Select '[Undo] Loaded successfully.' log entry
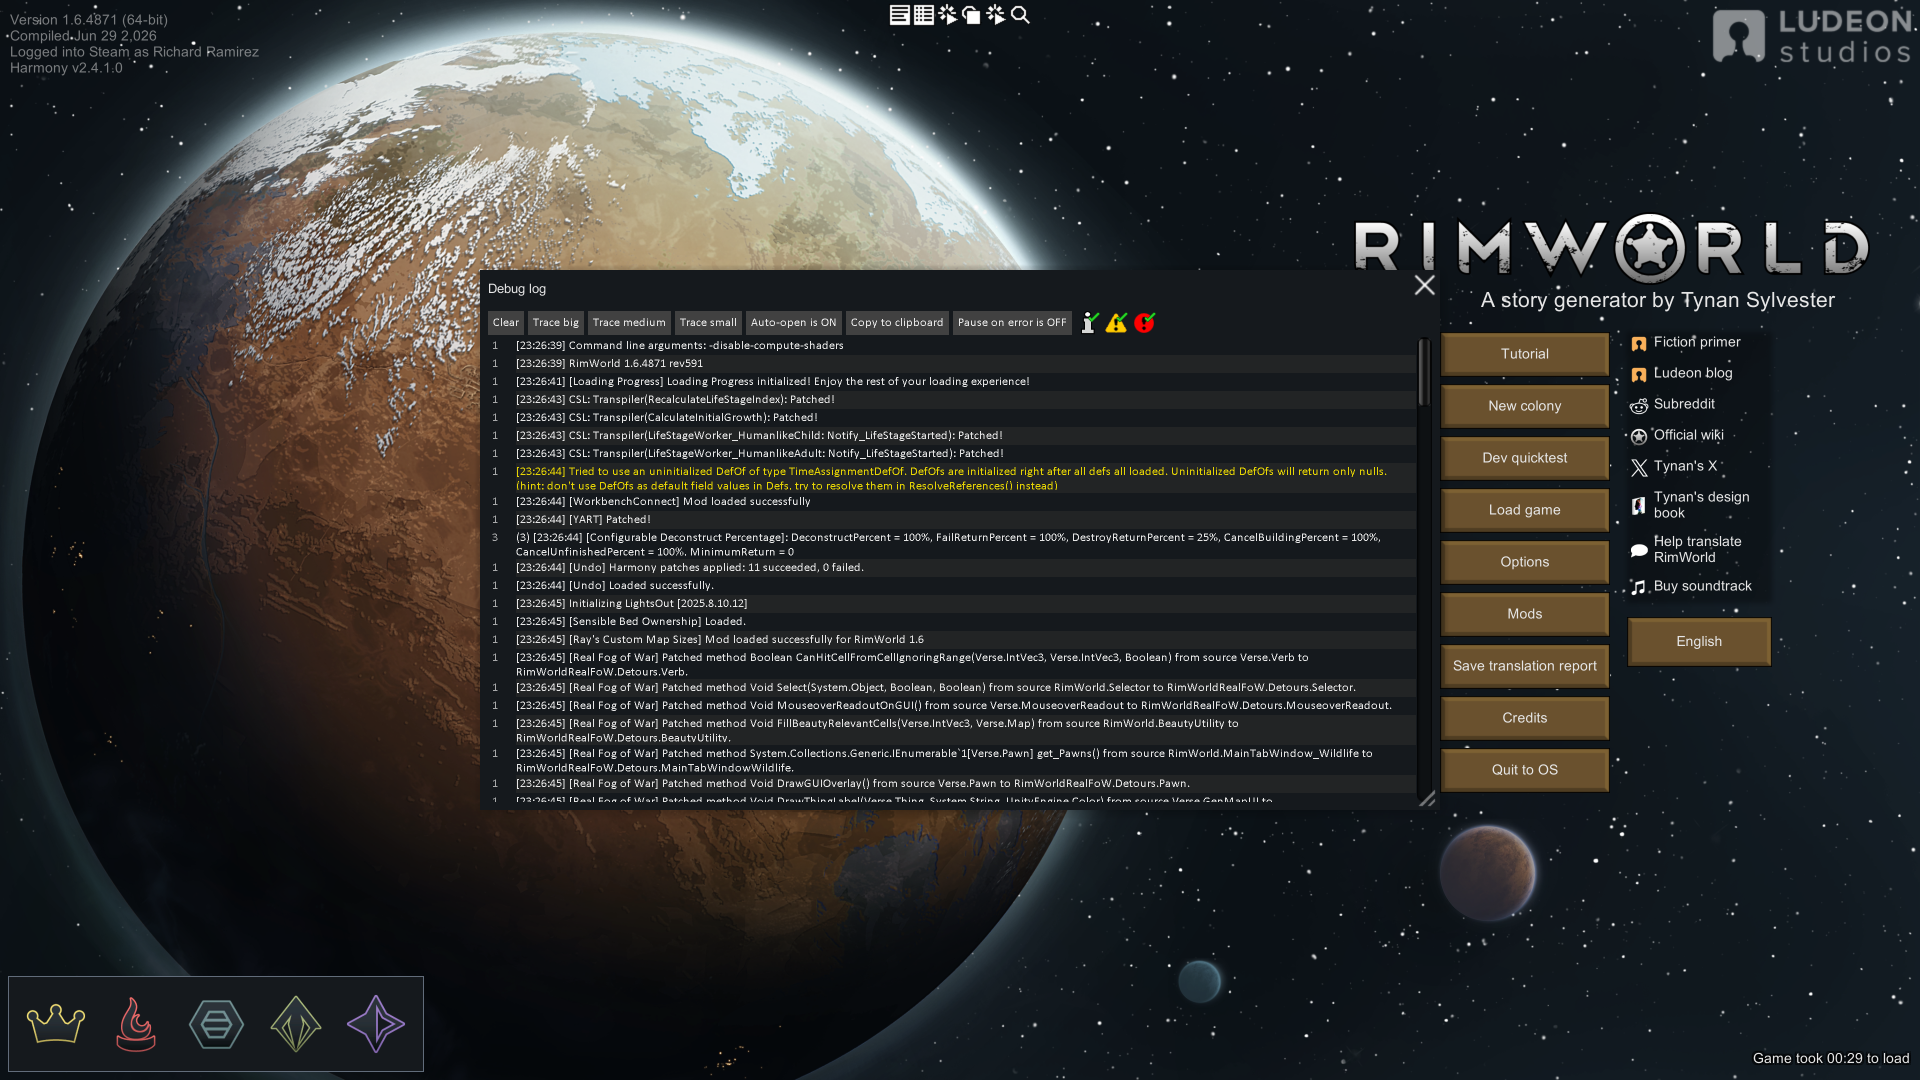 tap(950, 585)
